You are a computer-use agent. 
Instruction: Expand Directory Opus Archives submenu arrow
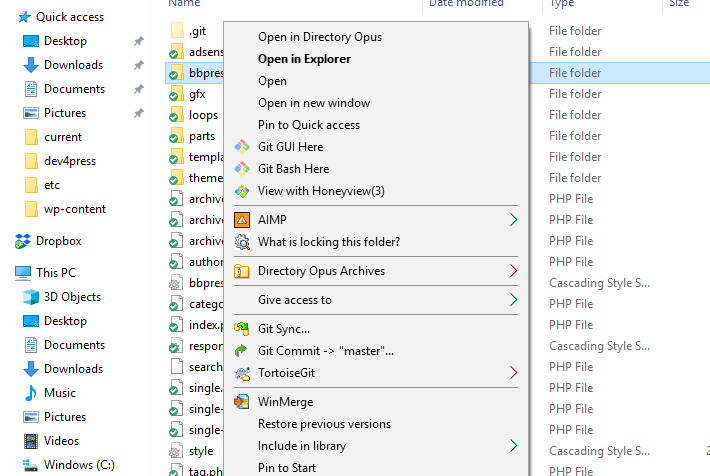coord(514,271)
